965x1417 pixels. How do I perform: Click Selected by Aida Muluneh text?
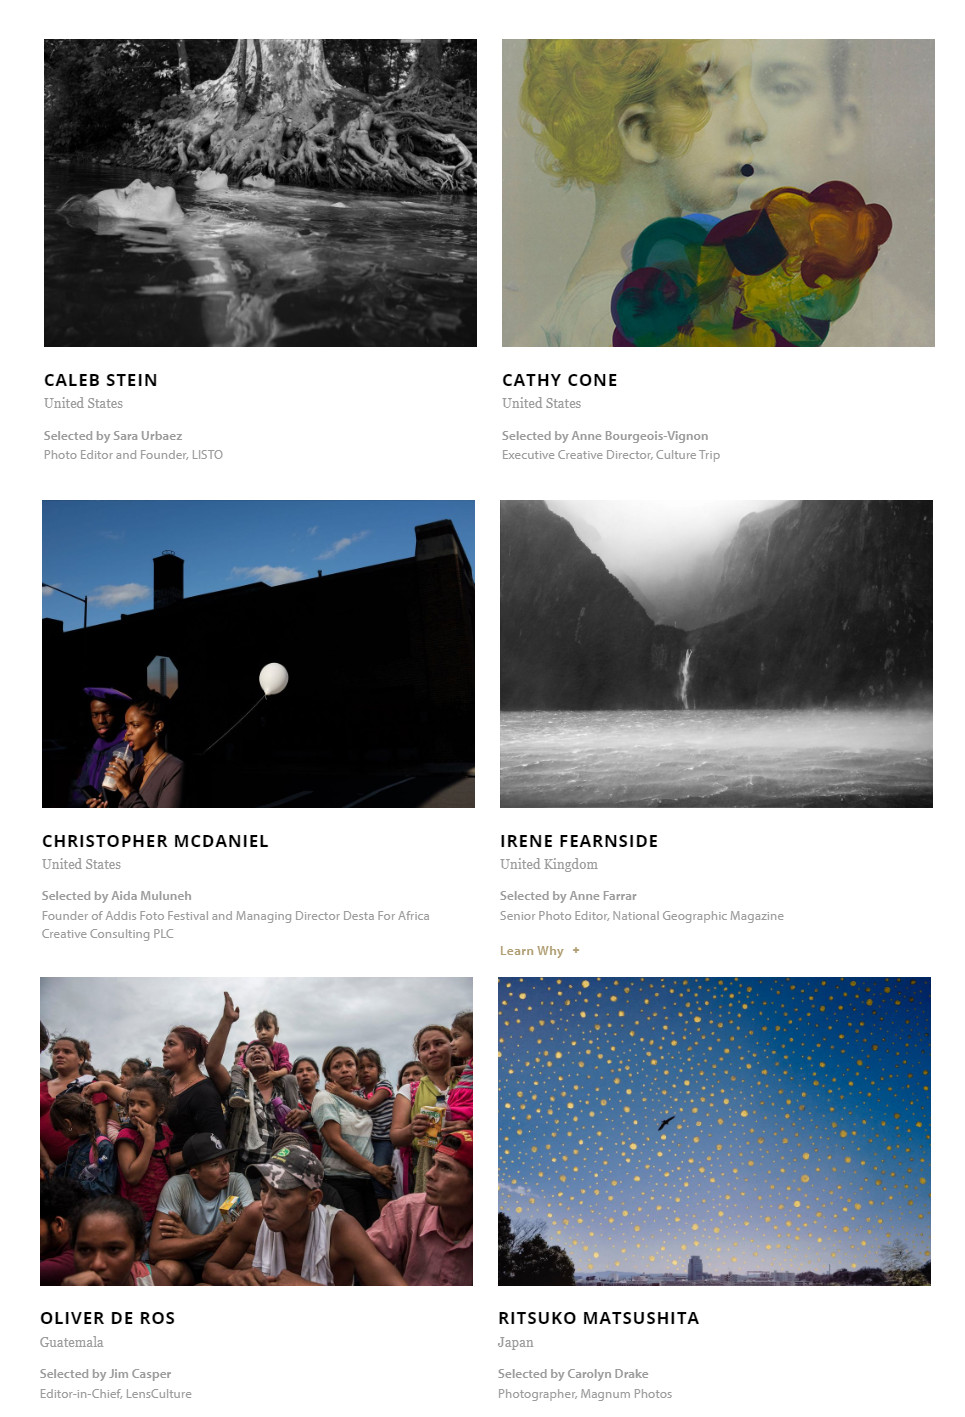tap(117, 896)
